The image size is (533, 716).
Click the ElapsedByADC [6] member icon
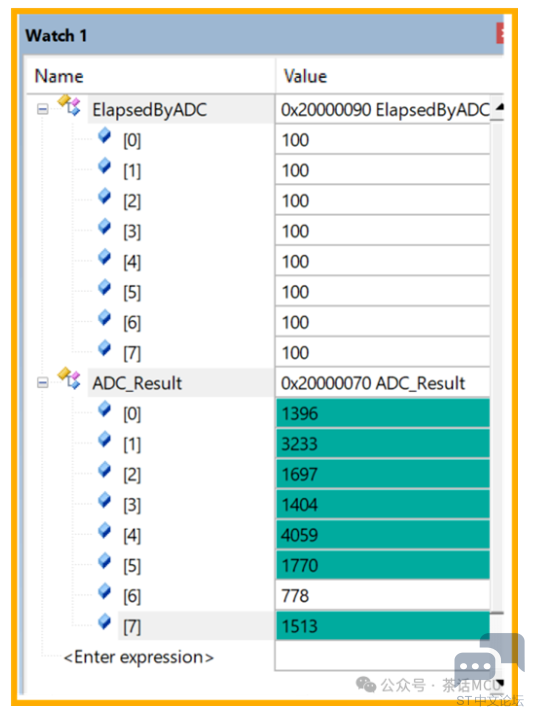point(105,318)
